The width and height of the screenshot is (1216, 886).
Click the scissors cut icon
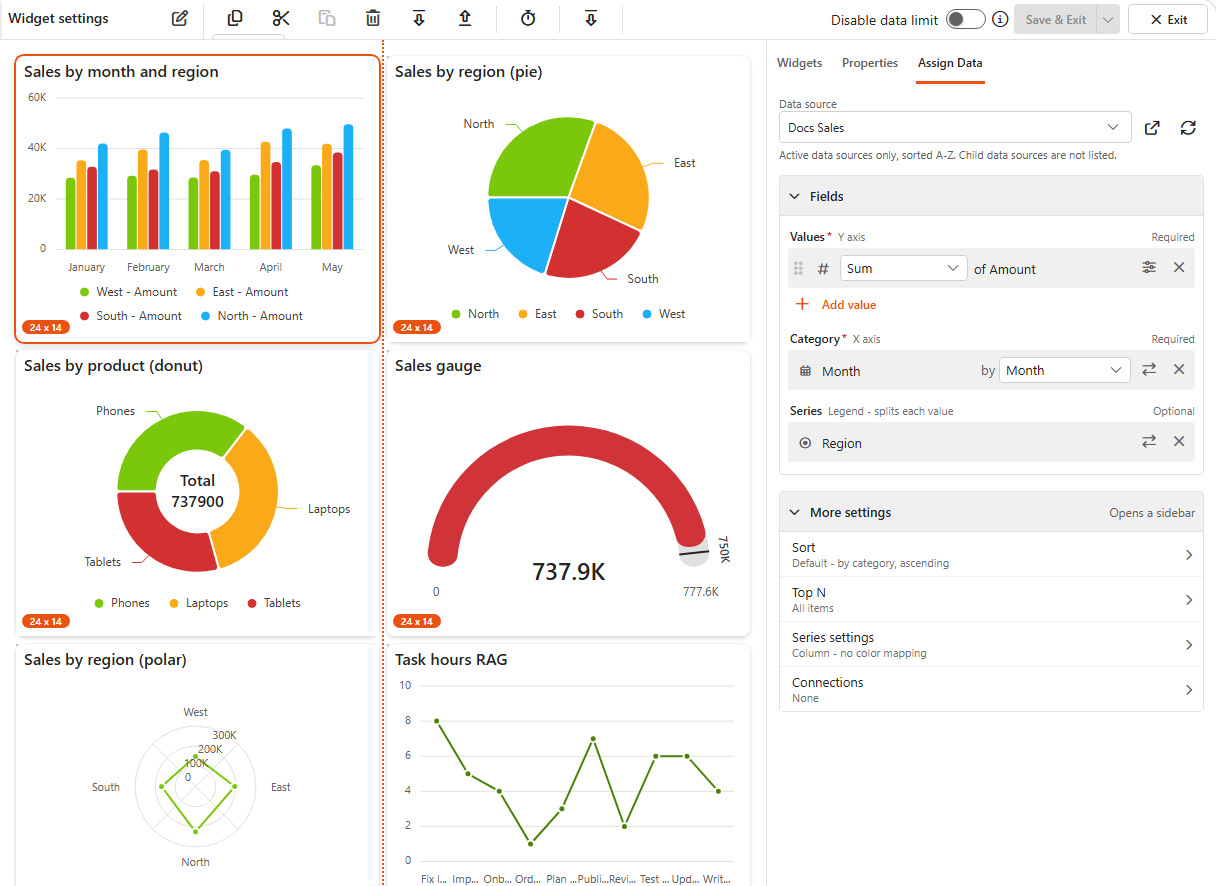click(281, 18)
